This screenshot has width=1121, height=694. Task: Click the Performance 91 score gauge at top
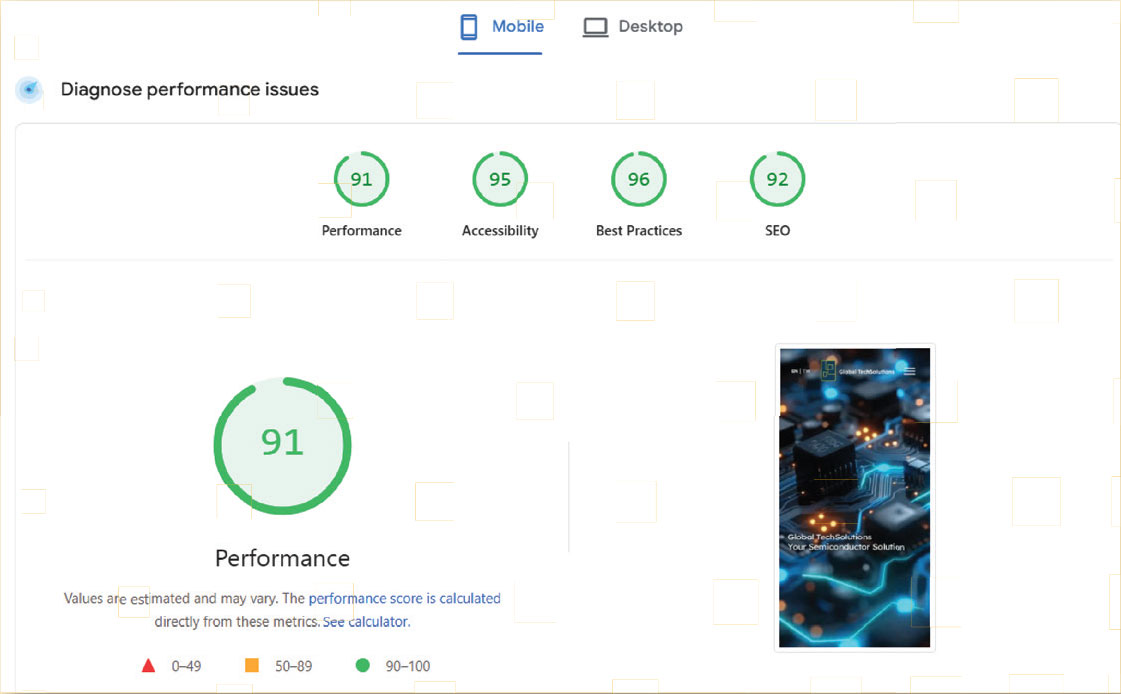pos(361,180)
